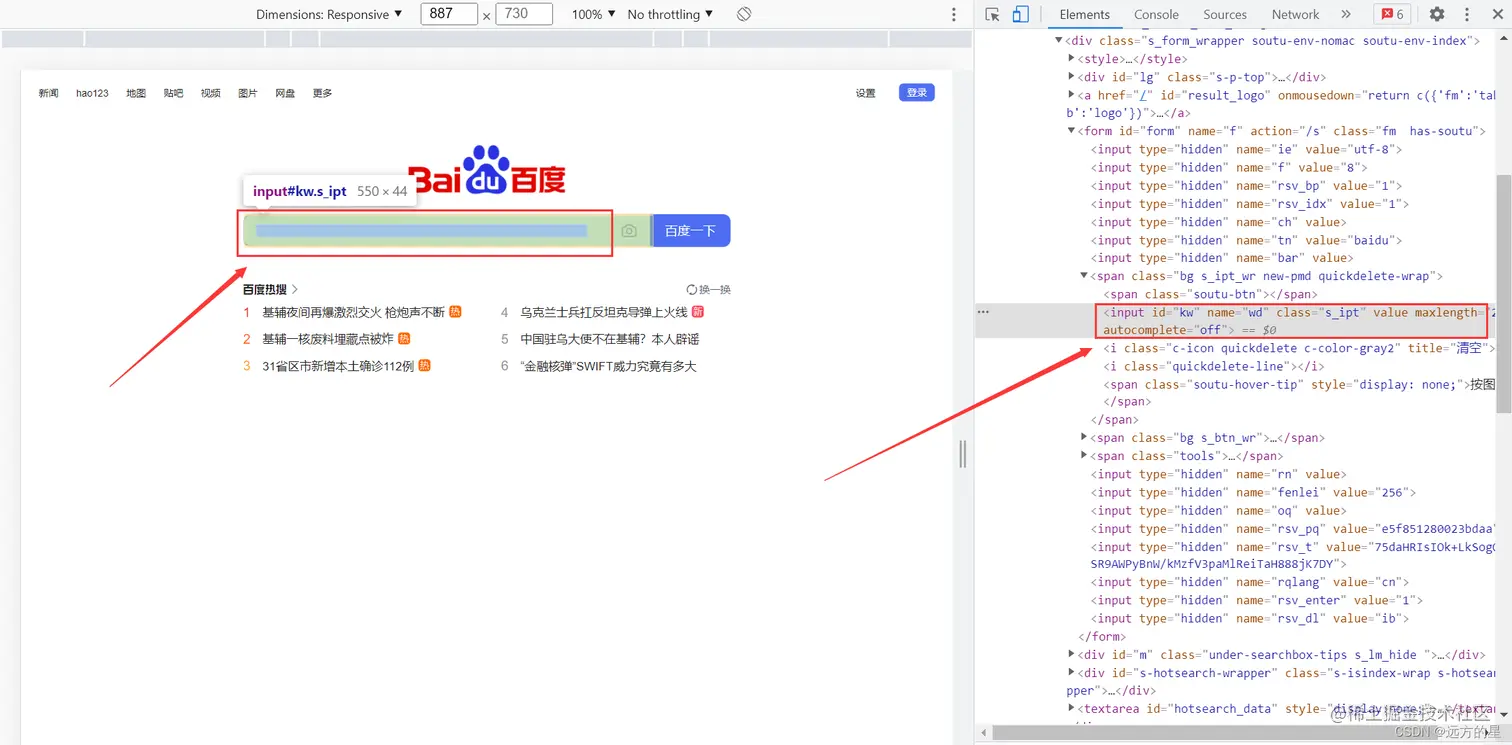Switch to the Console tab
Viewport: 1512px width, 745px height.
1156,14
